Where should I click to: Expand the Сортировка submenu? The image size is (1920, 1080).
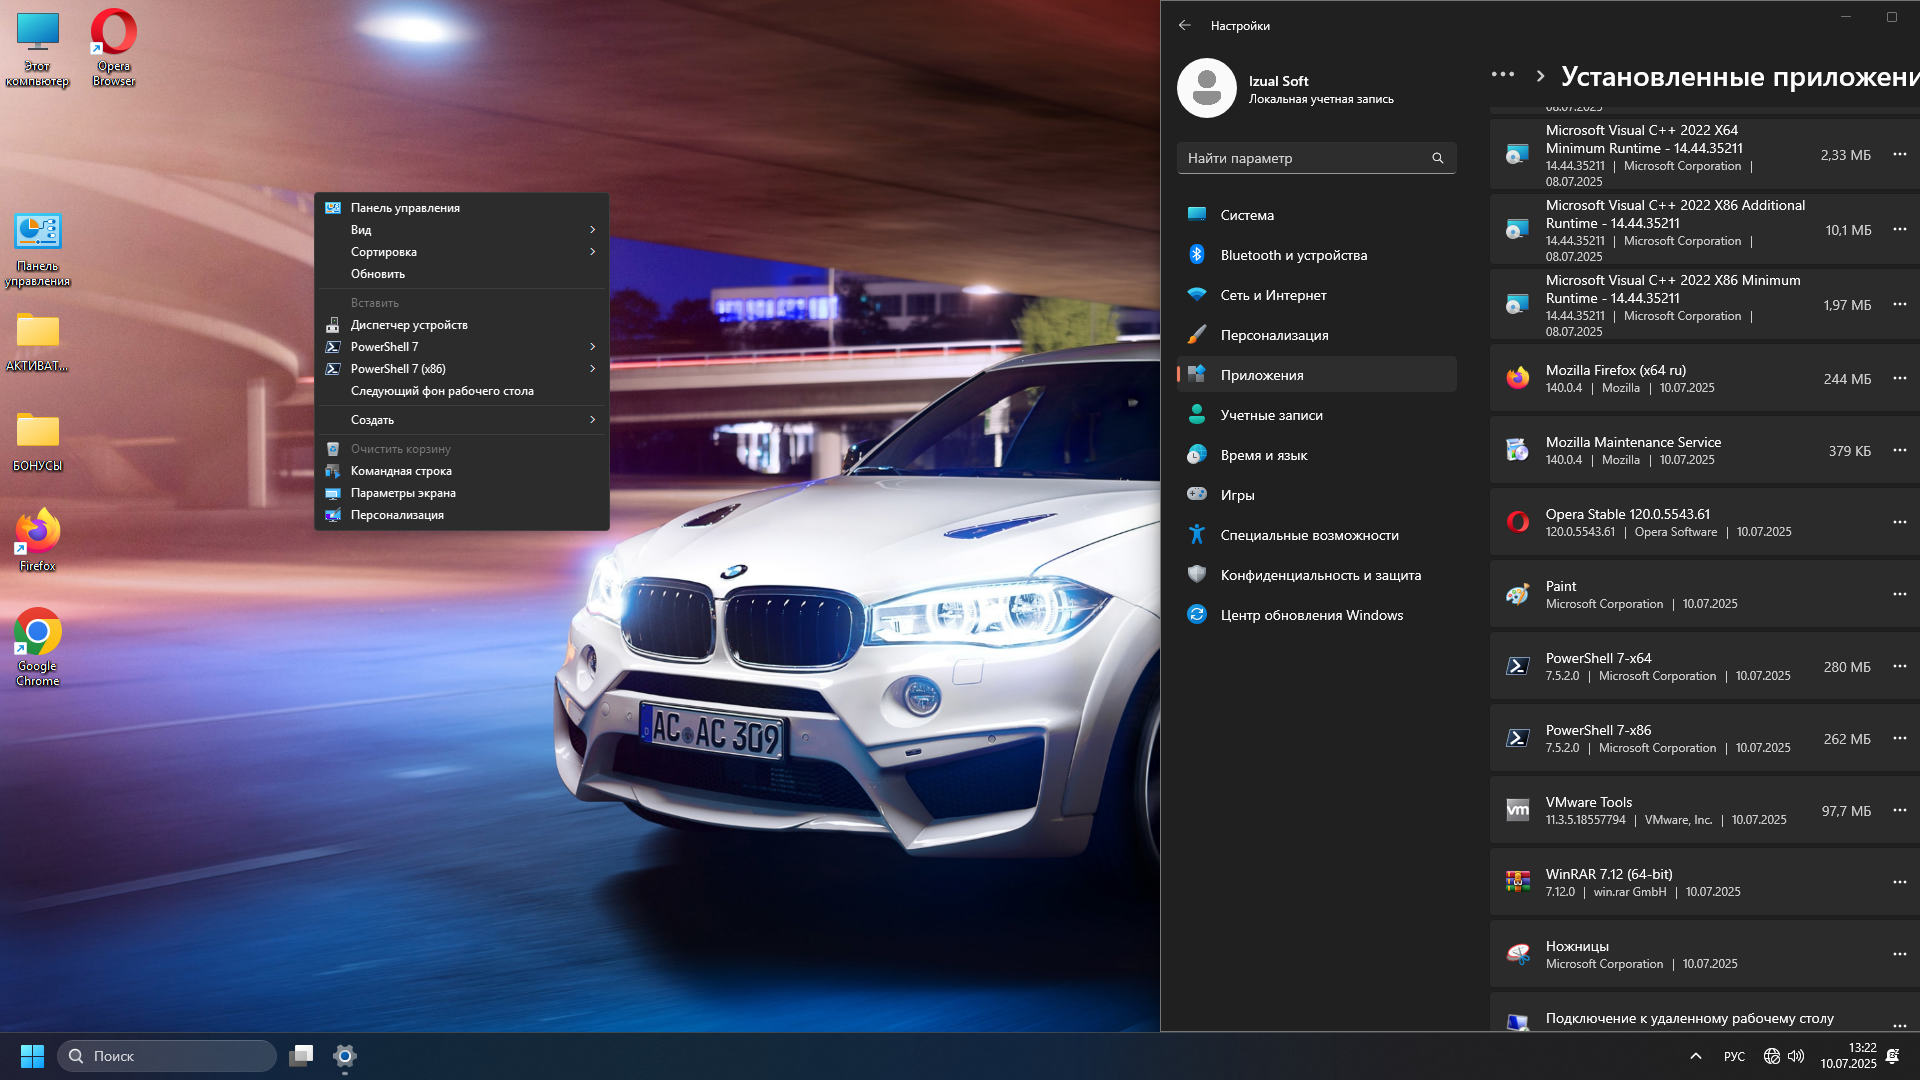[x=462, y=252]
